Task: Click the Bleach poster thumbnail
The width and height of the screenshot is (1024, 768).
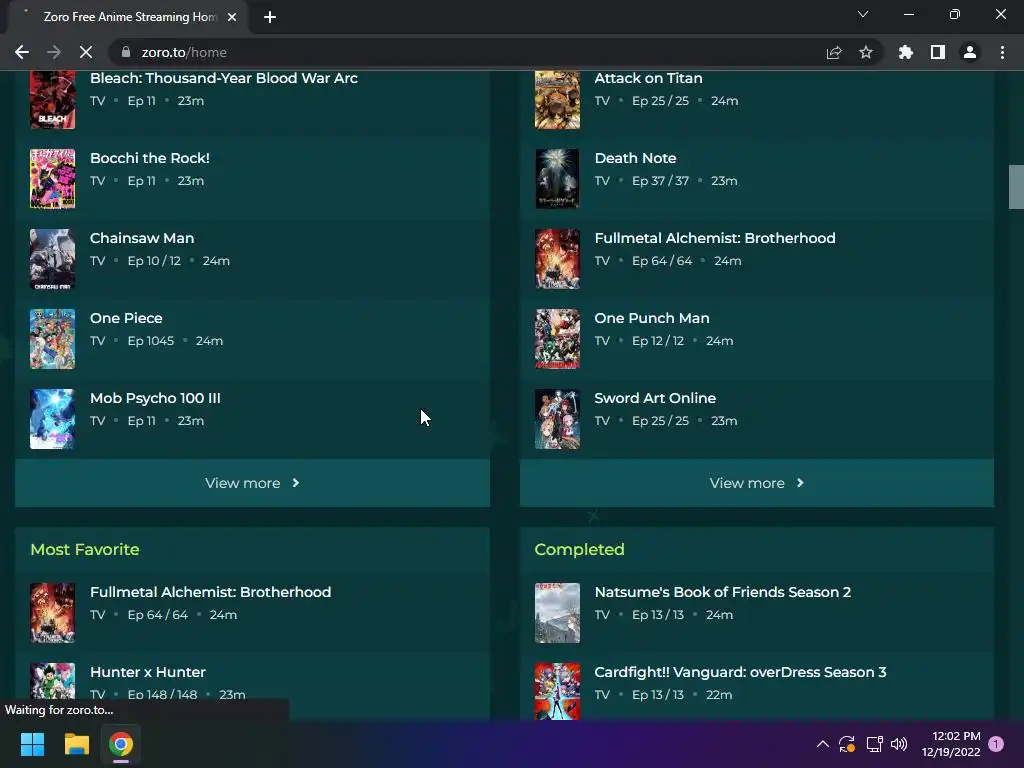Action: tap(52, 100)
